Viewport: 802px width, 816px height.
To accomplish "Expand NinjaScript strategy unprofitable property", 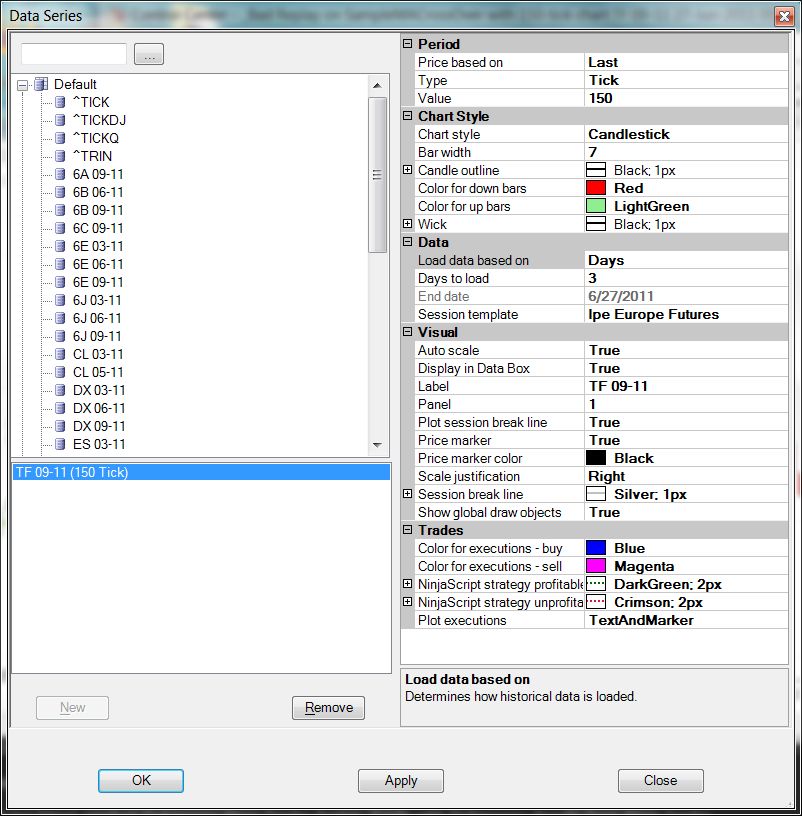I will tap(408, 602).
